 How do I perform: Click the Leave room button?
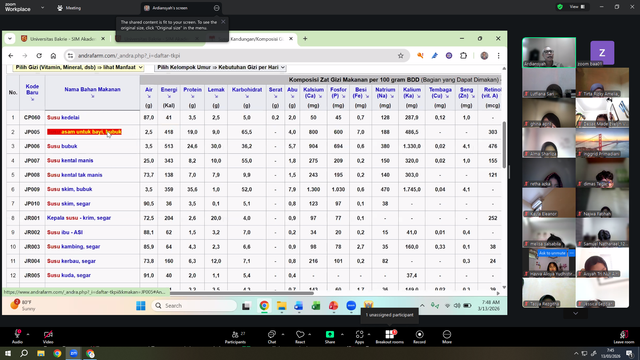pyautogui.click(x=624, y=337)
